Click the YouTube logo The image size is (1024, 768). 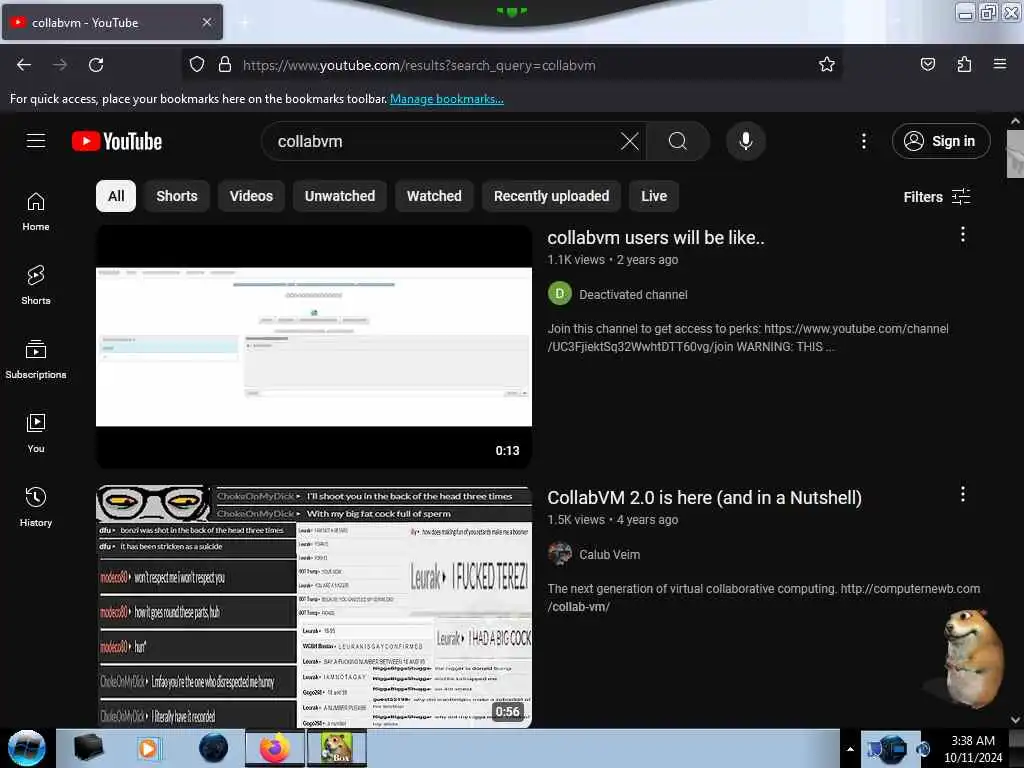coord(117,141)
